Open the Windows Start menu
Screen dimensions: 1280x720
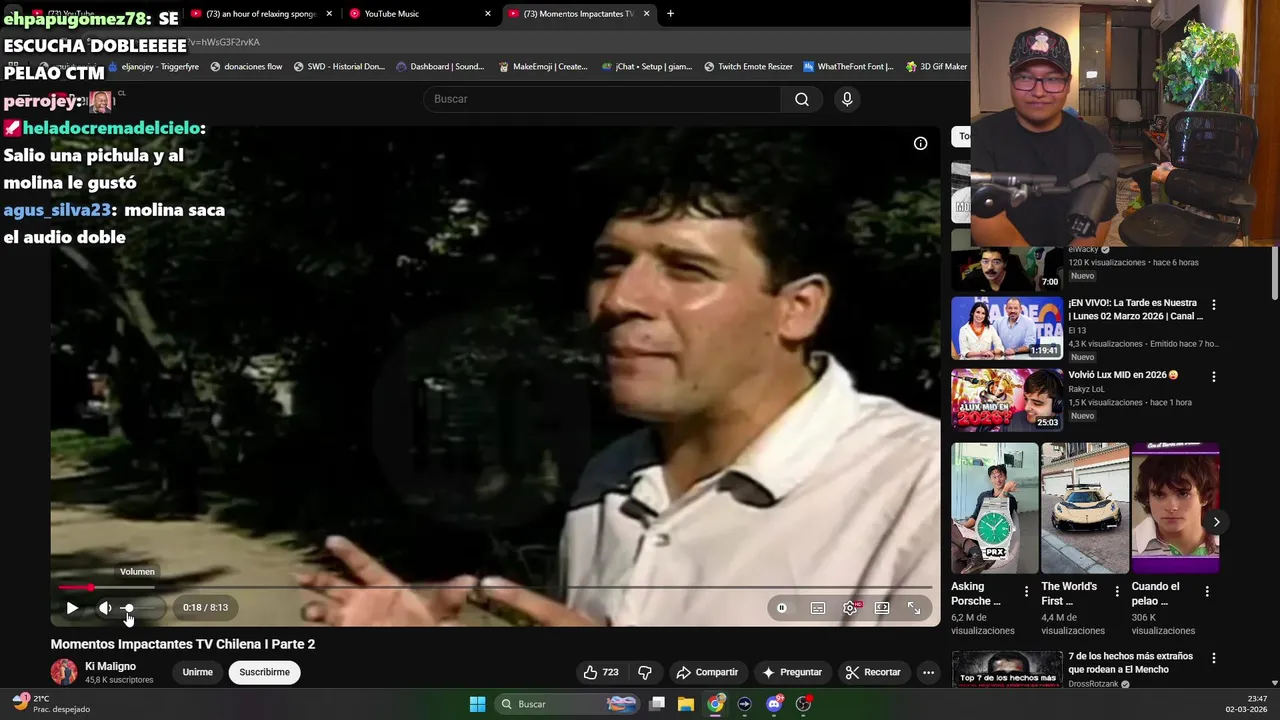[477, 704]
